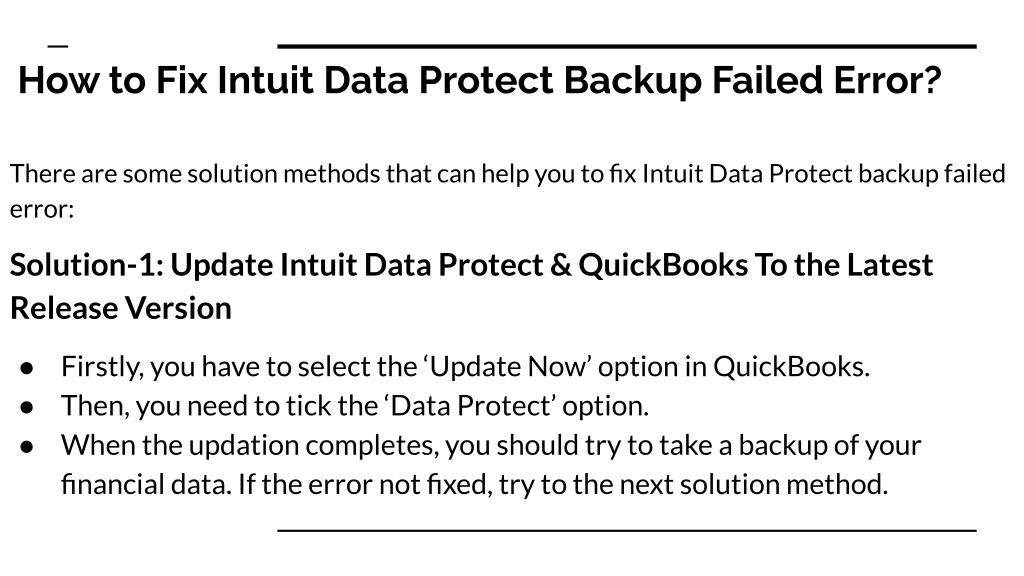Click the third bullet point marker

[x=27, y=447]
